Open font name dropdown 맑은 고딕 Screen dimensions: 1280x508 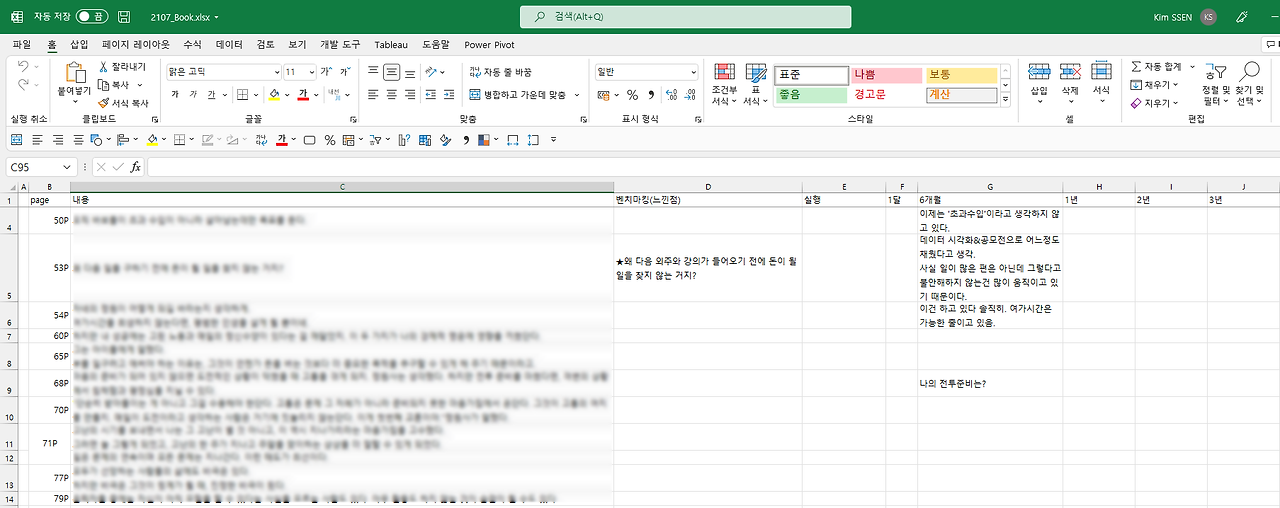tap(276, 72)
